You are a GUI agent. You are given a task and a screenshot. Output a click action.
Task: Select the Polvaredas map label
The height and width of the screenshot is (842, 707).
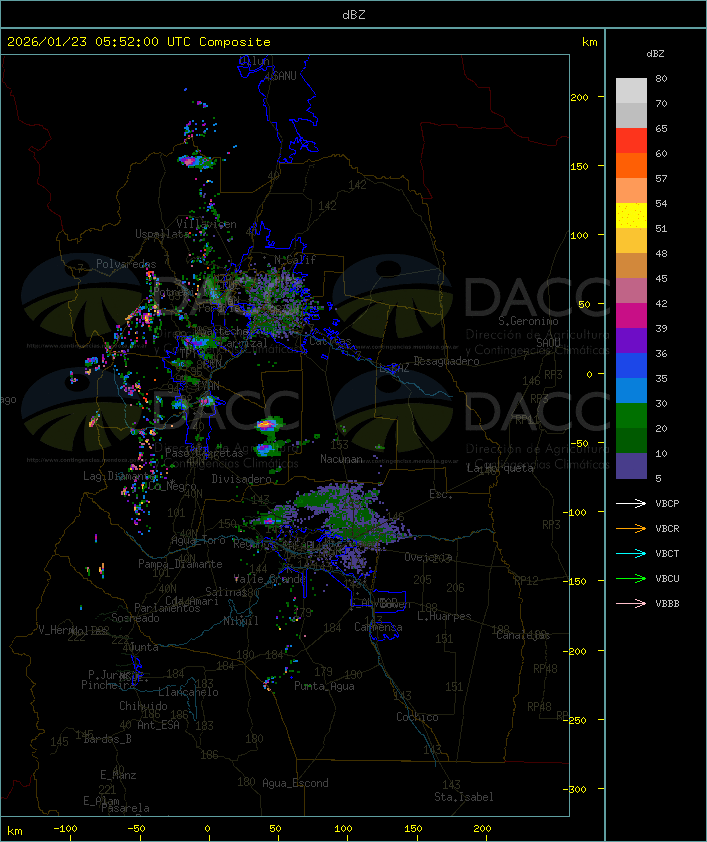(x=126, y=264)
